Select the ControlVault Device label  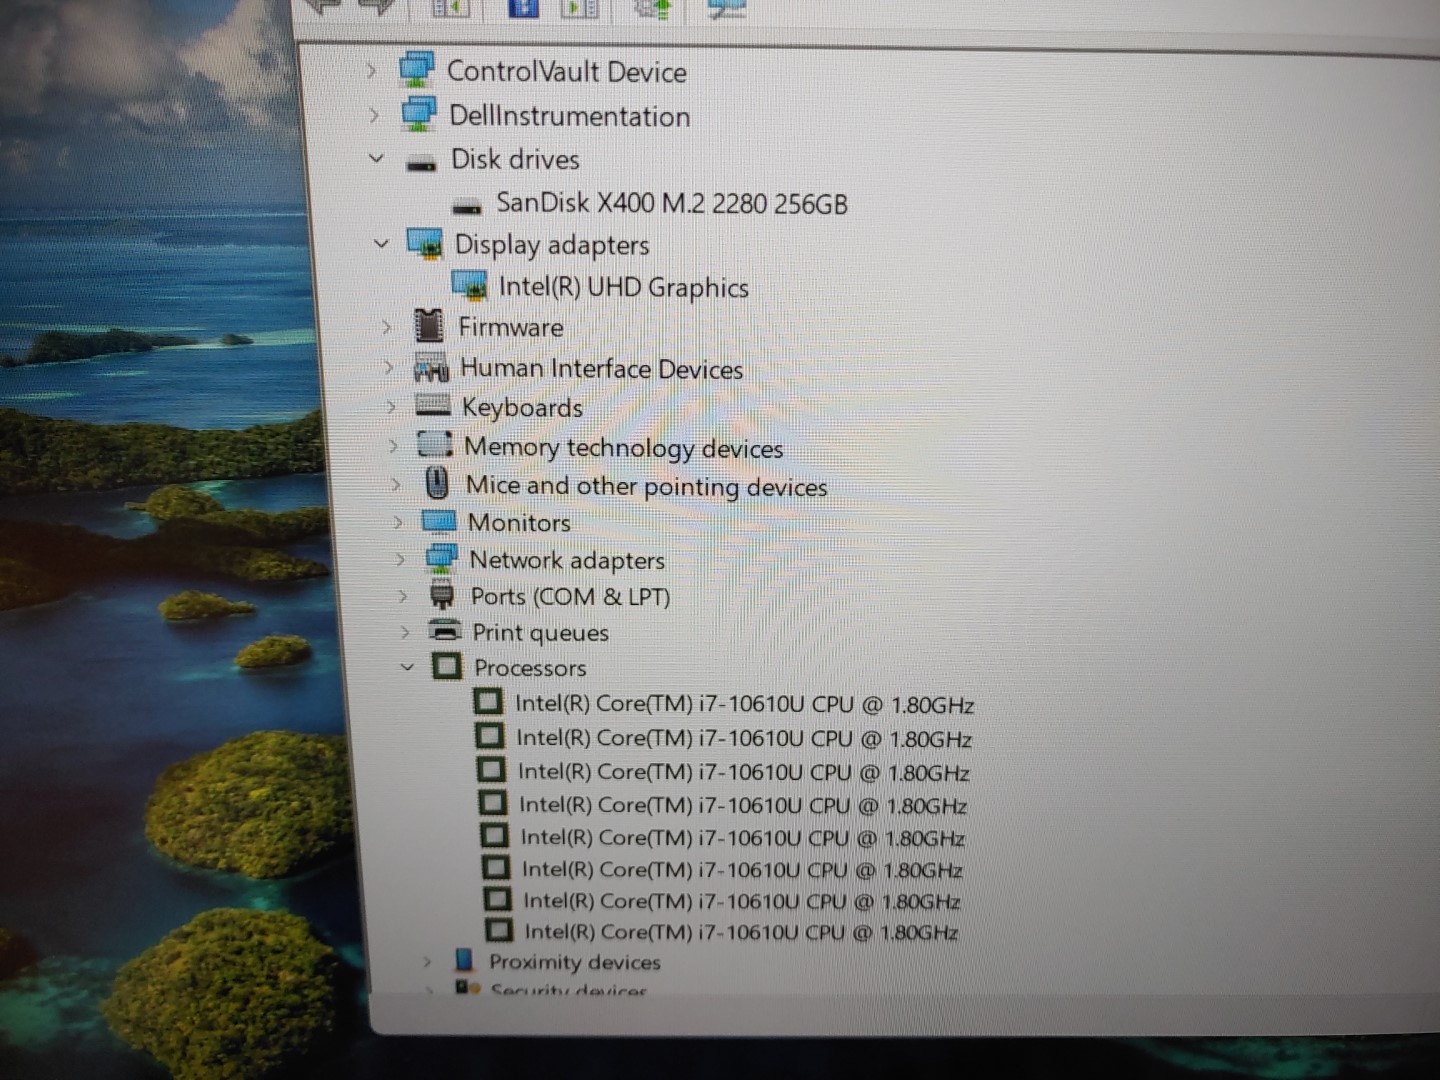pyautogui.click(x=567, y=72)
